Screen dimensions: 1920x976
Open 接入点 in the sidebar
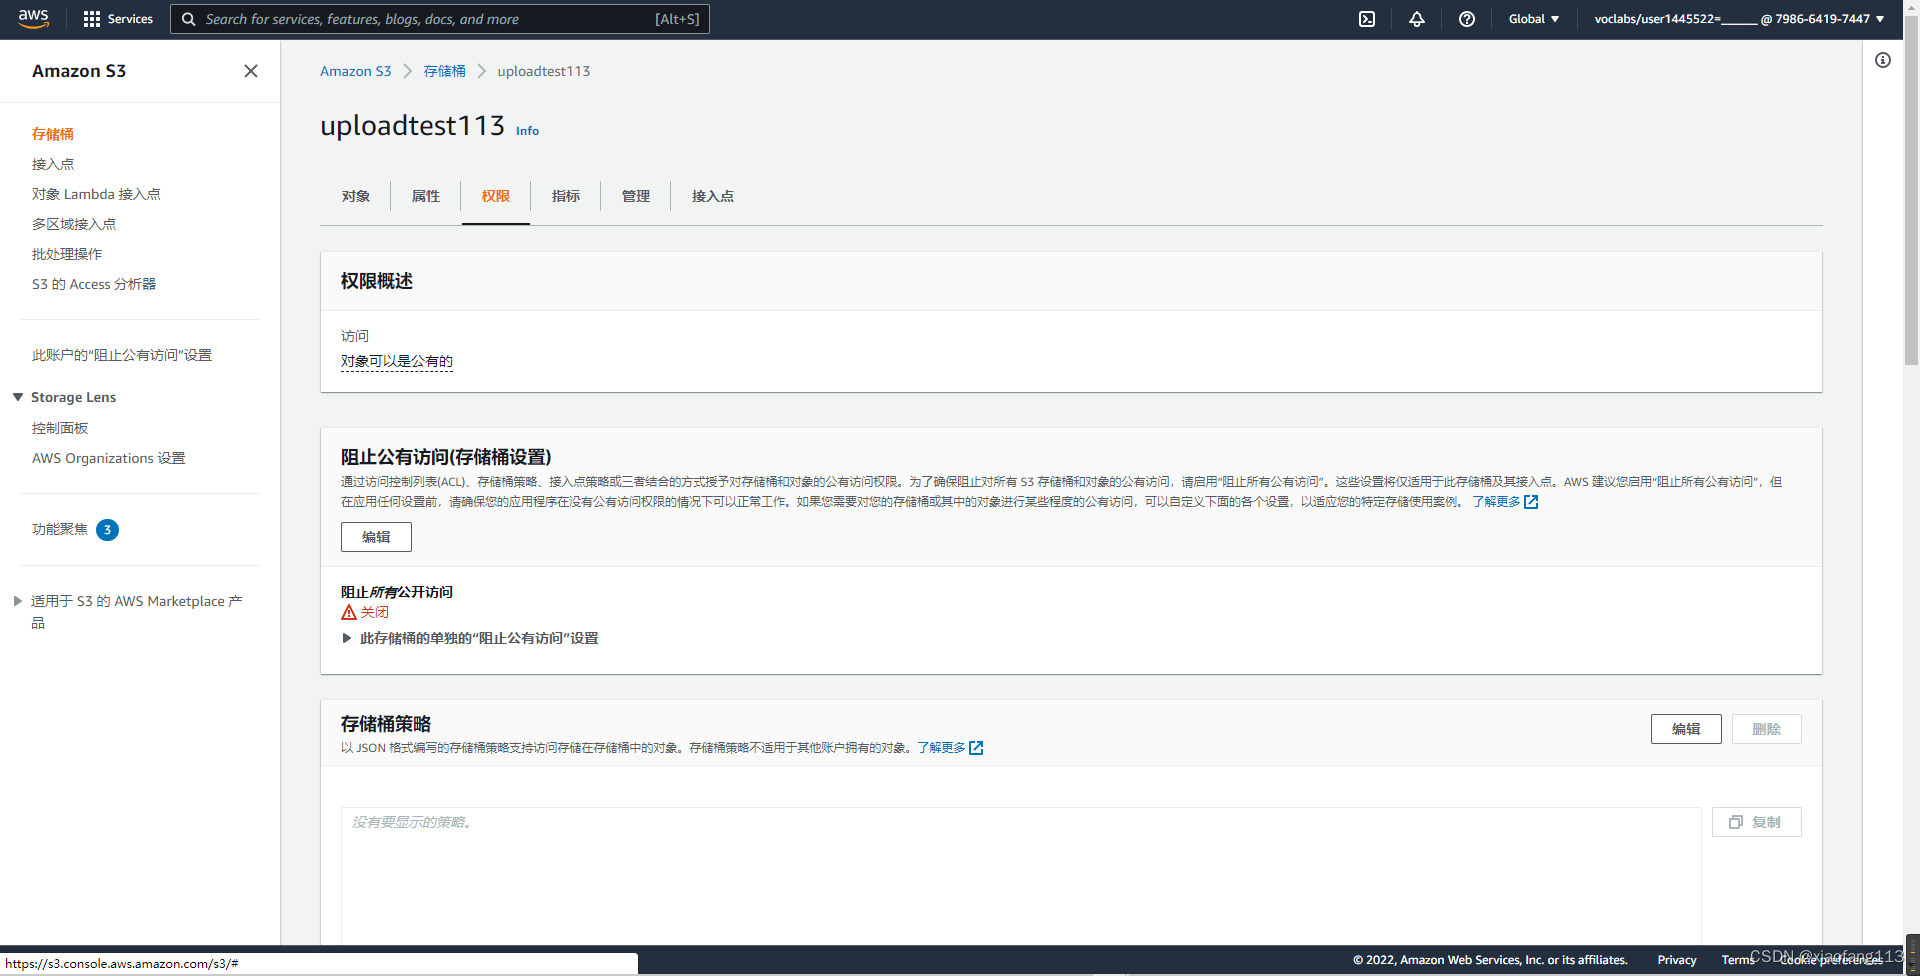tap(53, 164)
